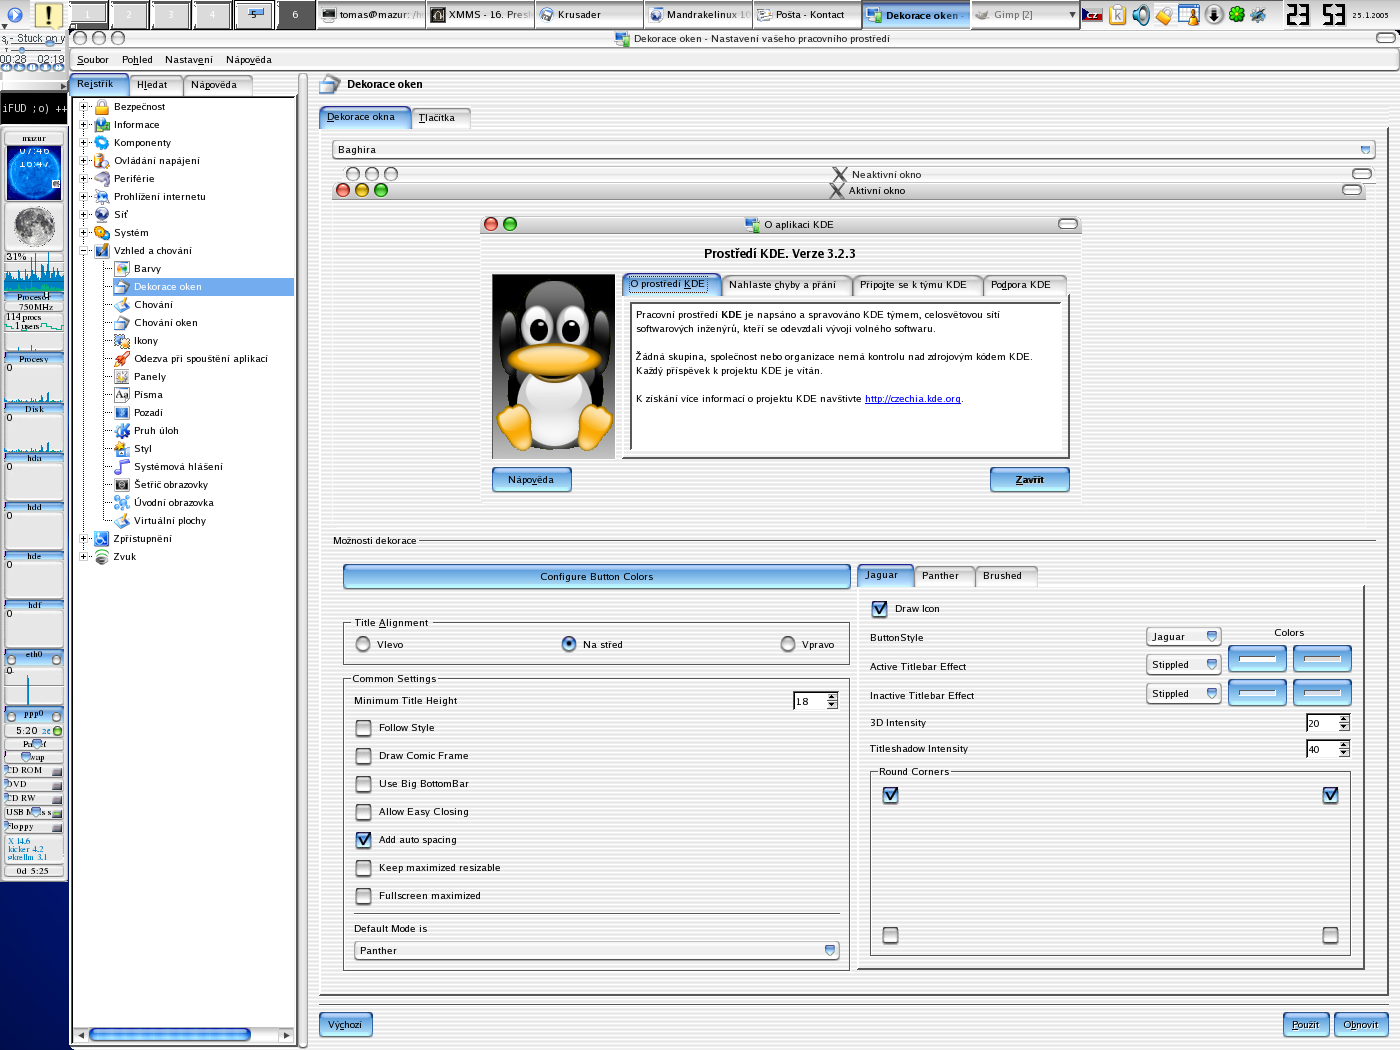This screenshot has height=1050, width=1400.
Task: Enable Fullscreen maximized checkbox
Action: [363, 896]
